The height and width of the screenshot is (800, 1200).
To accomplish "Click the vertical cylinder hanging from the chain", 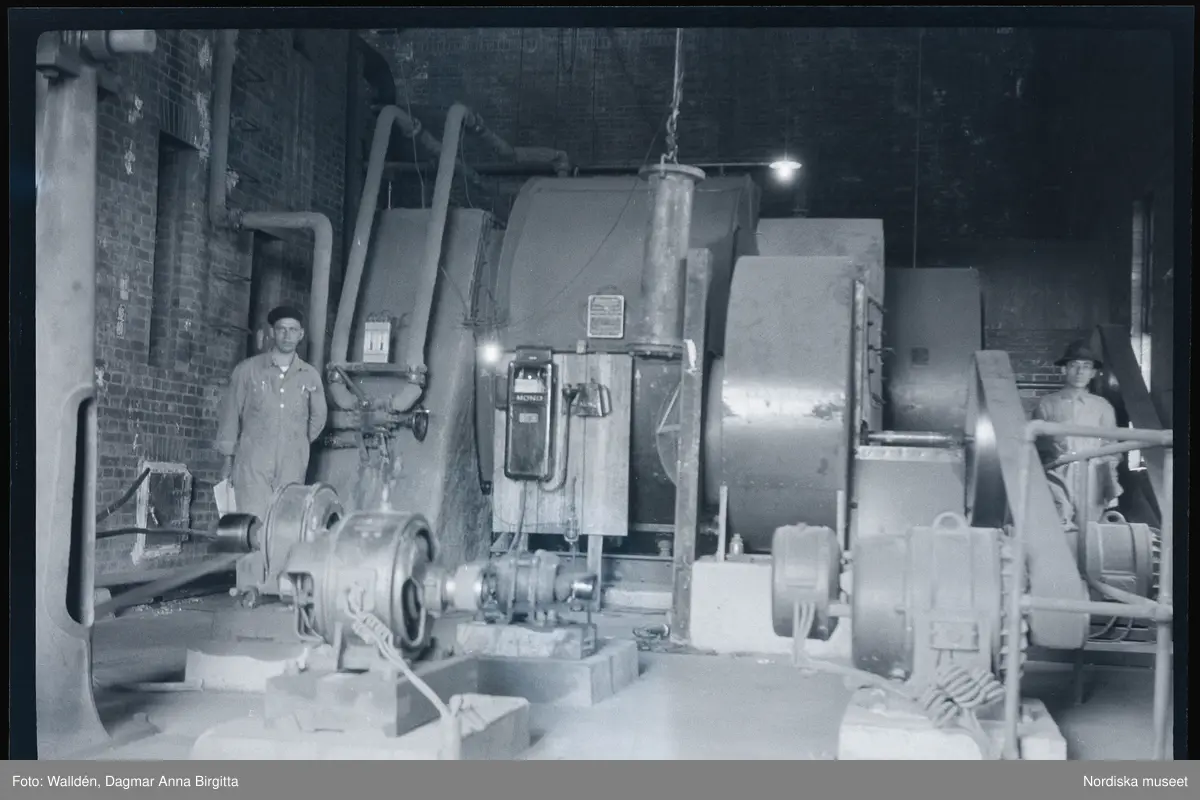I will pos(667,255).
